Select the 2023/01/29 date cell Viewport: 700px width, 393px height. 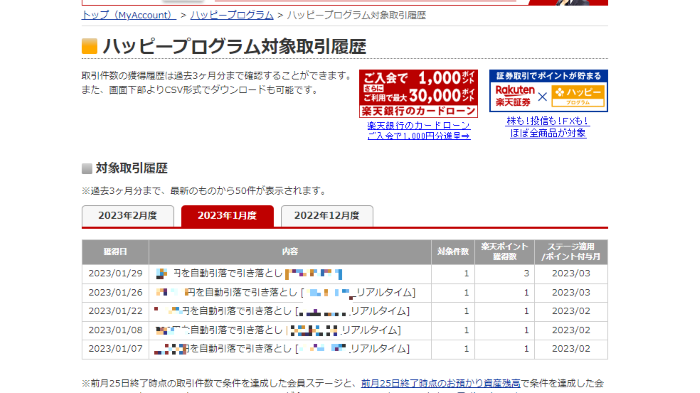point(115,273)
